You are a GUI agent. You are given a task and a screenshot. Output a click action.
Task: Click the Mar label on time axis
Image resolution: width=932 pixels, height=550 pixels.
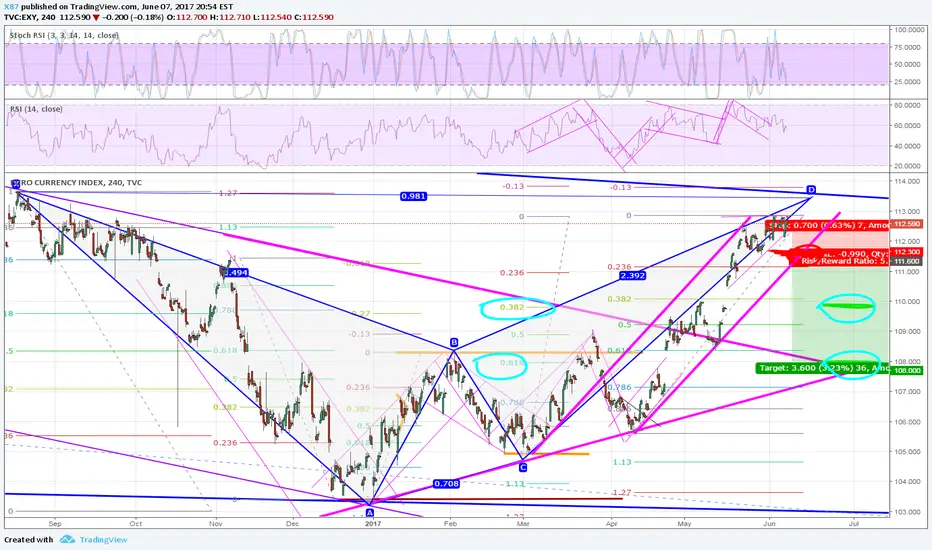523,524
